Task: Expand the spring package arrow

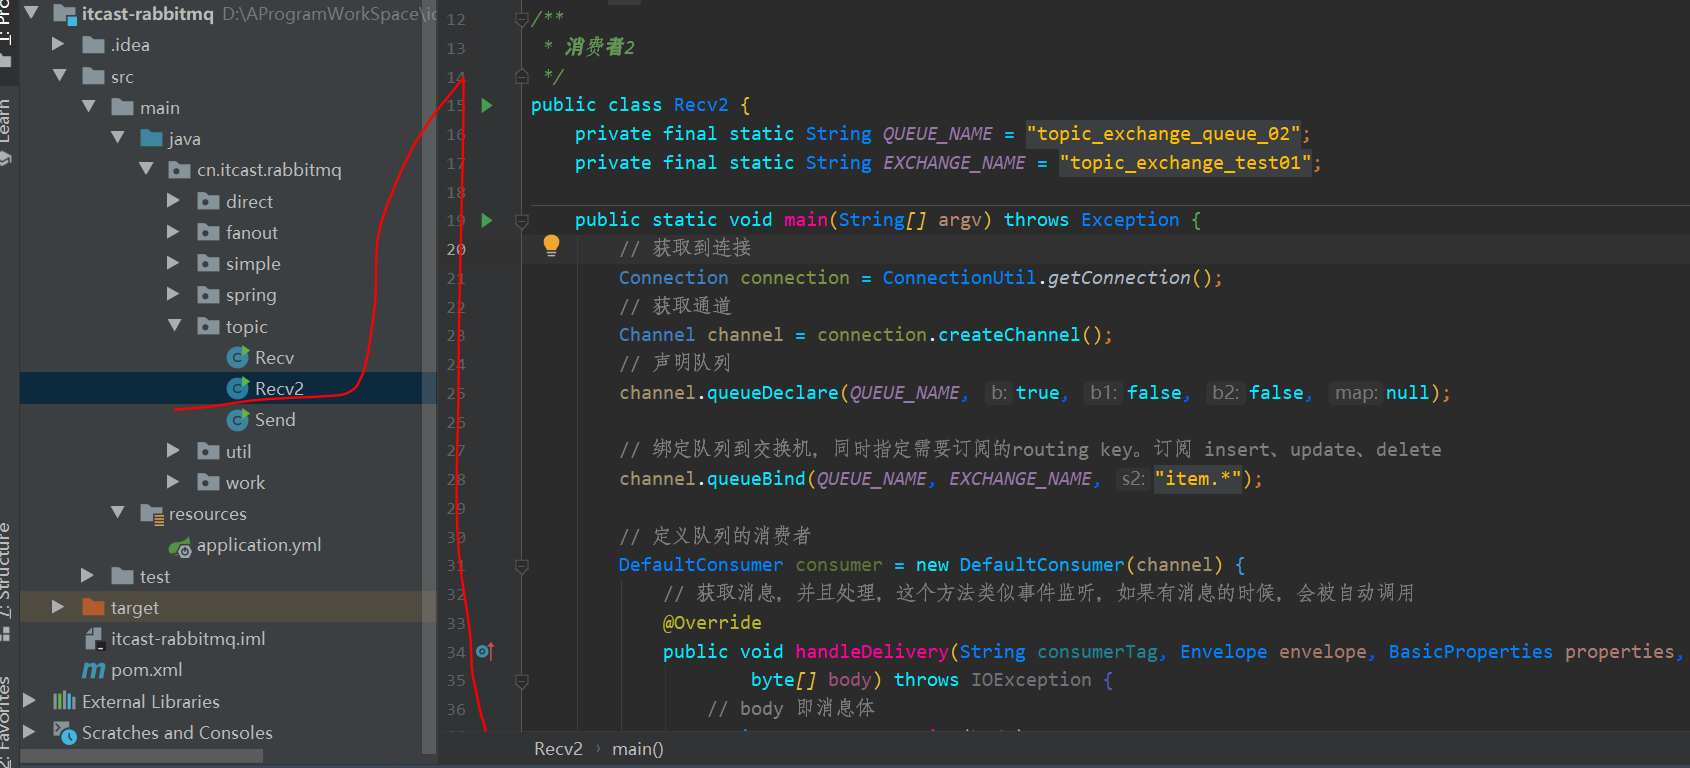Action: coord(174,294)
